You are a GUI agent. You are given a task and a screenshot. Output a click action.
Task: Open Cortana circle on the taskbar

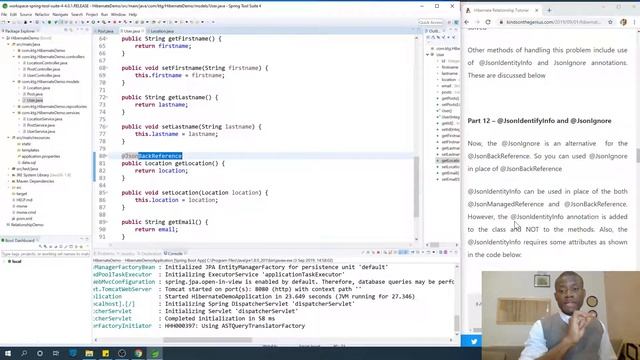(x=40, y=353)
